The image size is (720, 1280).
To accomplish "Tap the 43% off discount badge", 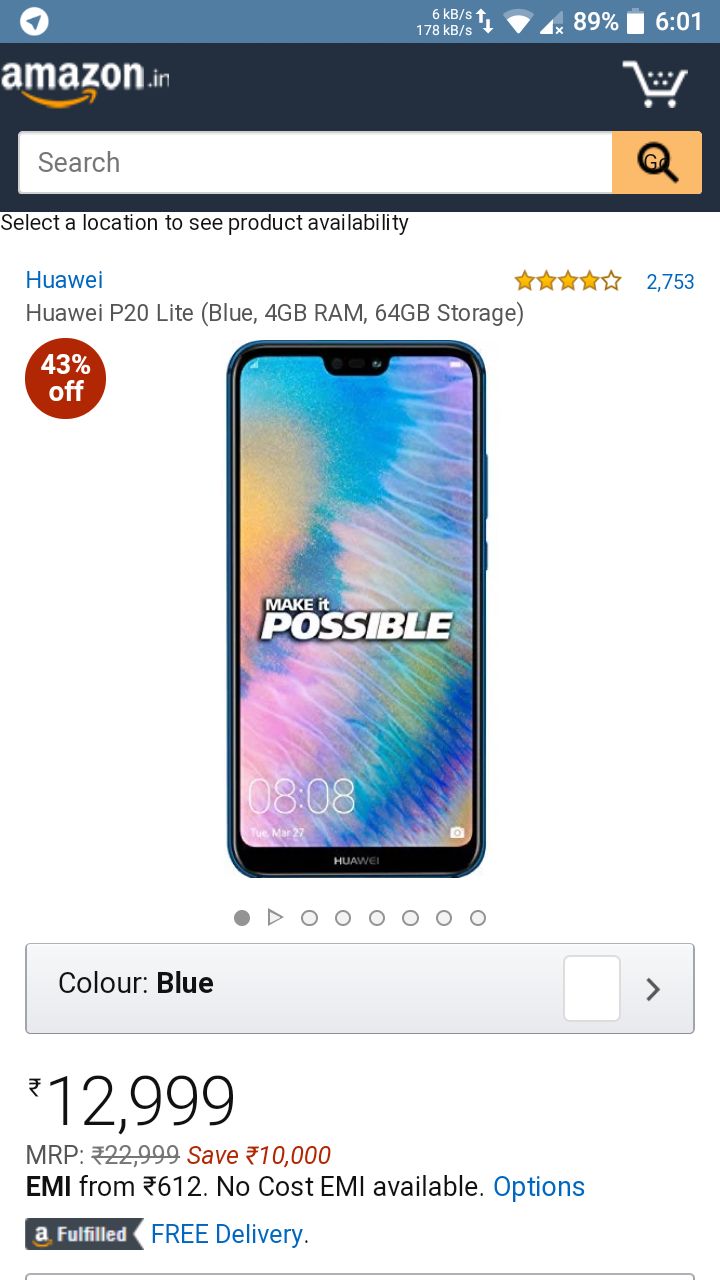I will click(x=65, y=378).
